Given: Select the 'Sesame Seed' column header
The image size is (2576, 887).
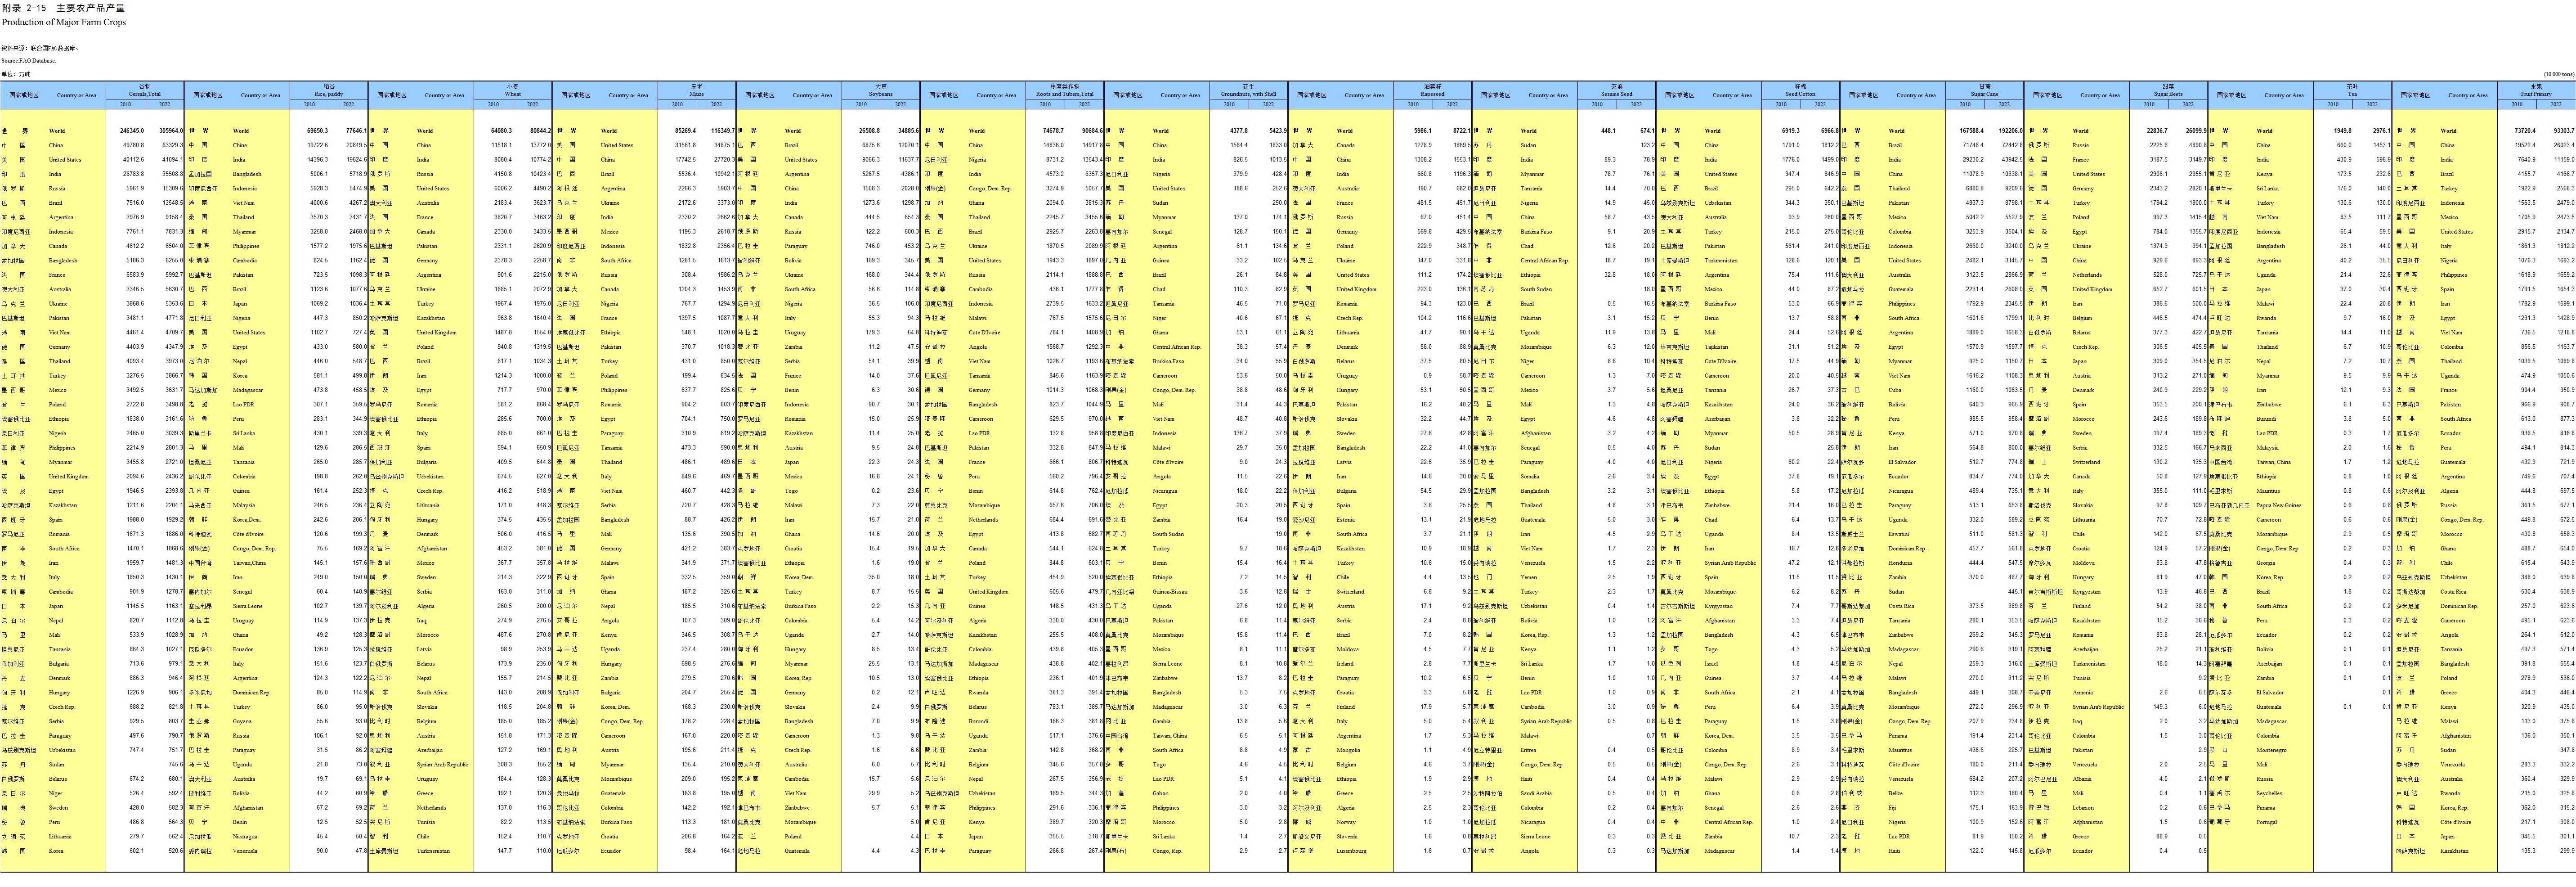Looking at the screenshot, I should pyautogui.click(x=1616, y=94).
